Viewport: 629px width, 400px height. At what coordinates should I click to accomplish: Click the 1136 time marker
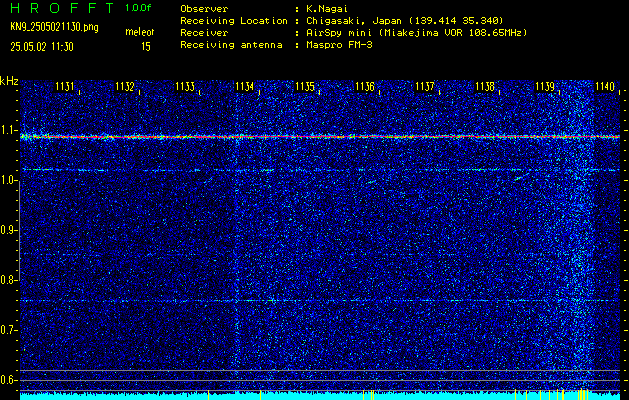[365, 86]
